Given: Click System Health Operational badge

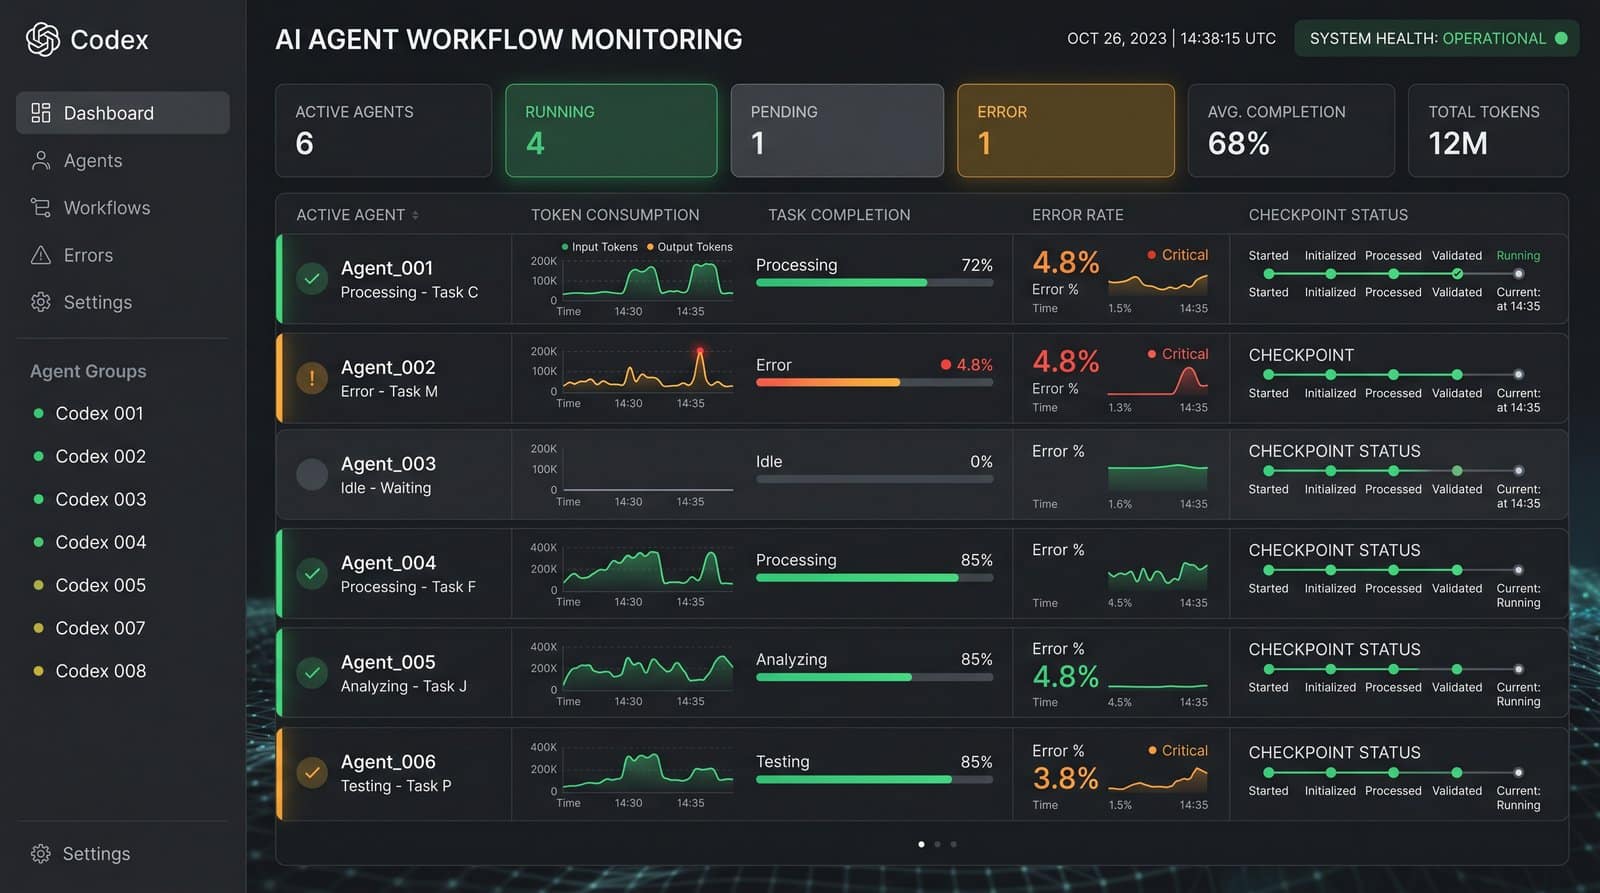Looking at the screenshot, I should pyautogui.click(x=1437, y=38).
